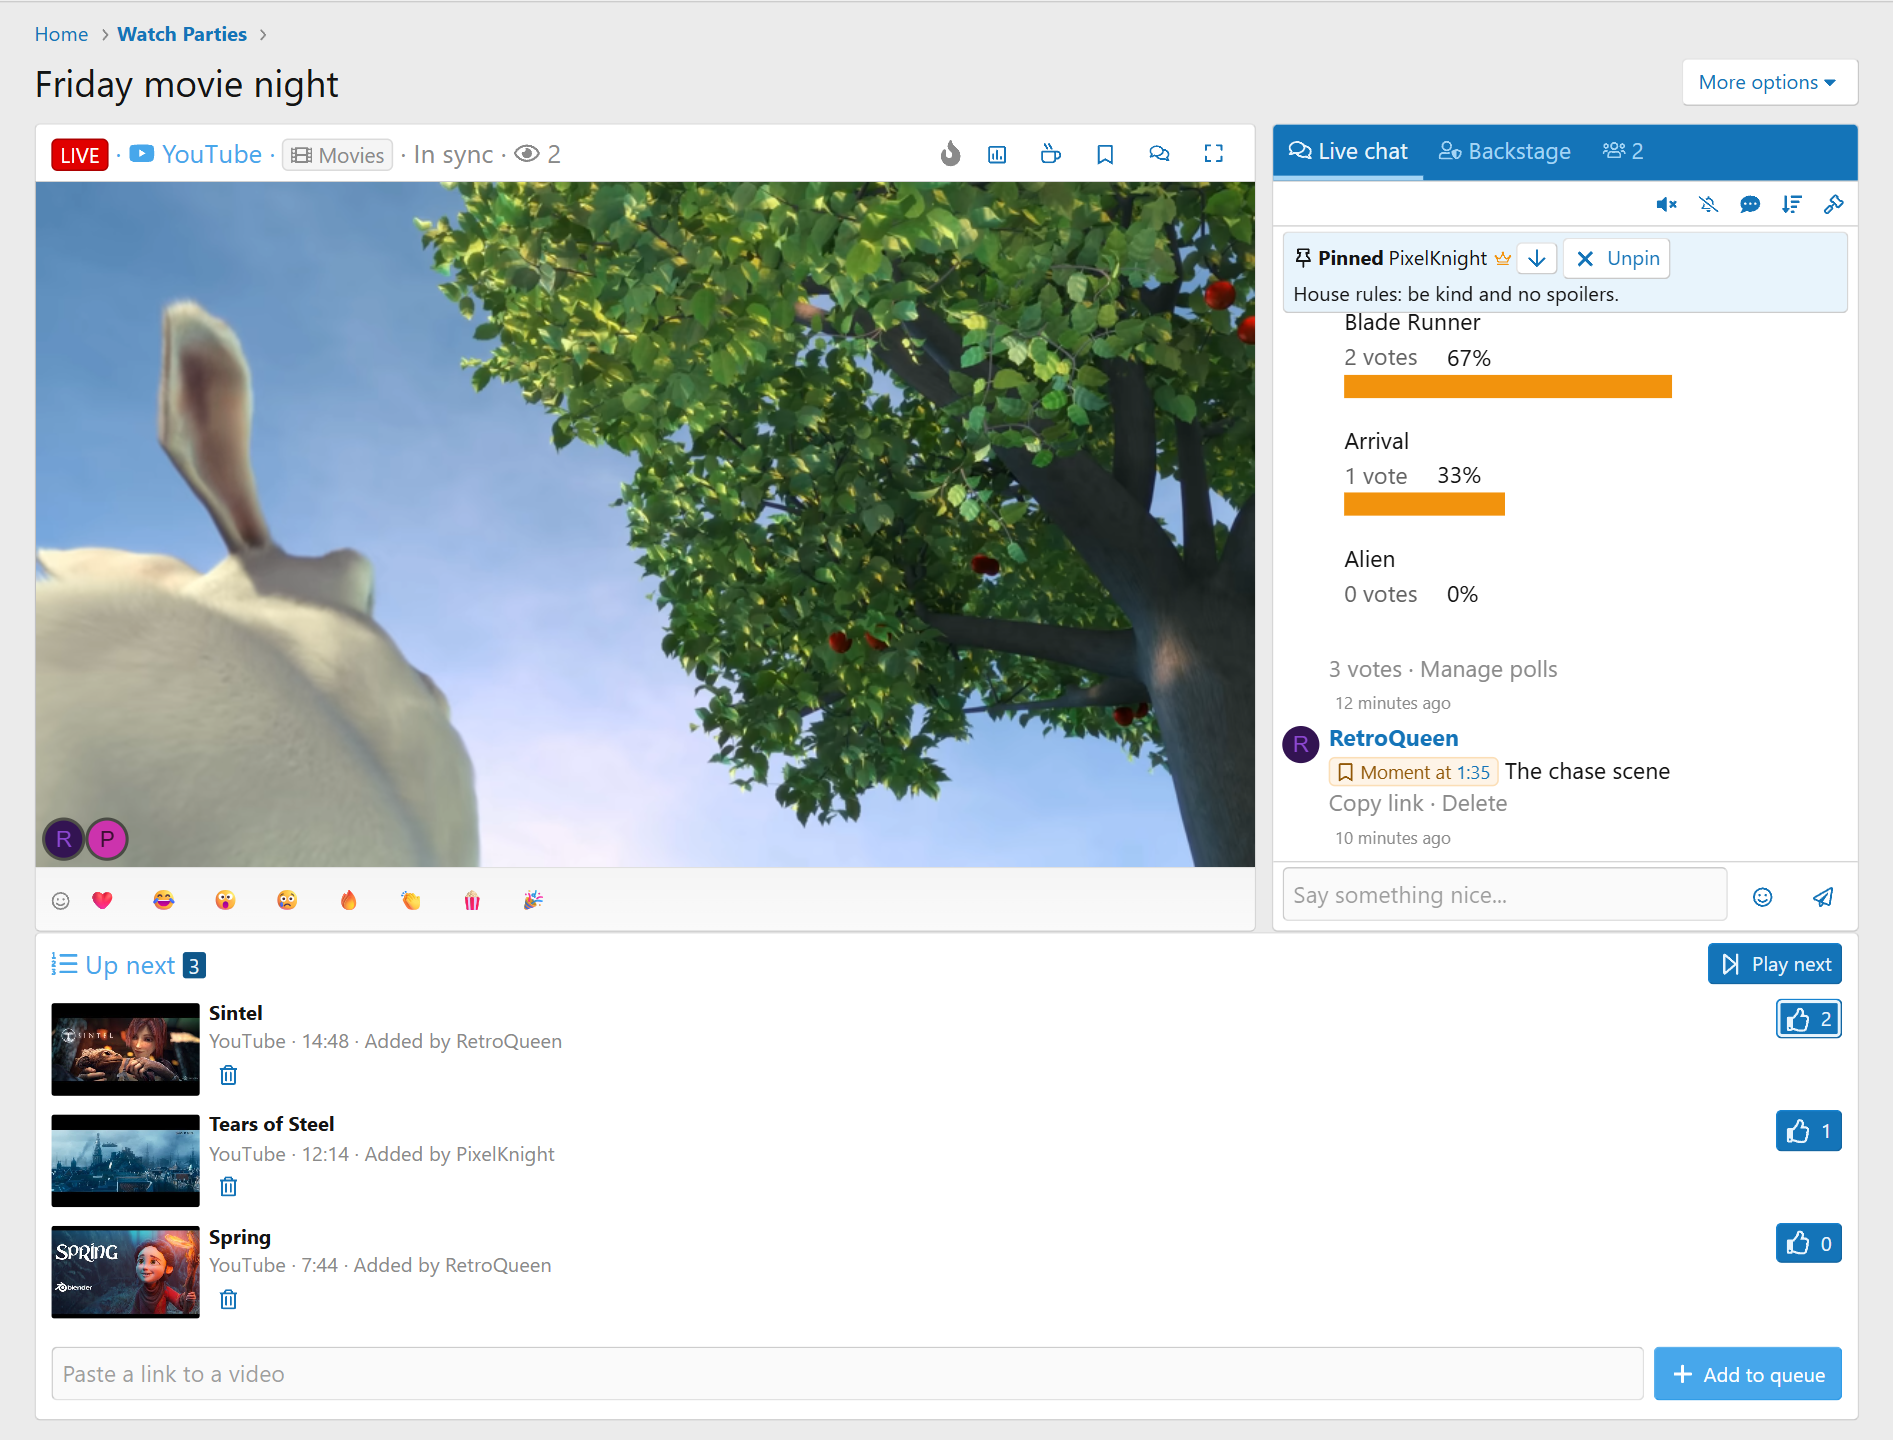This screenshot has height=1440, width=1893.
Task: Click the Blade Runner poll result bar
Action: point(1507,387)
